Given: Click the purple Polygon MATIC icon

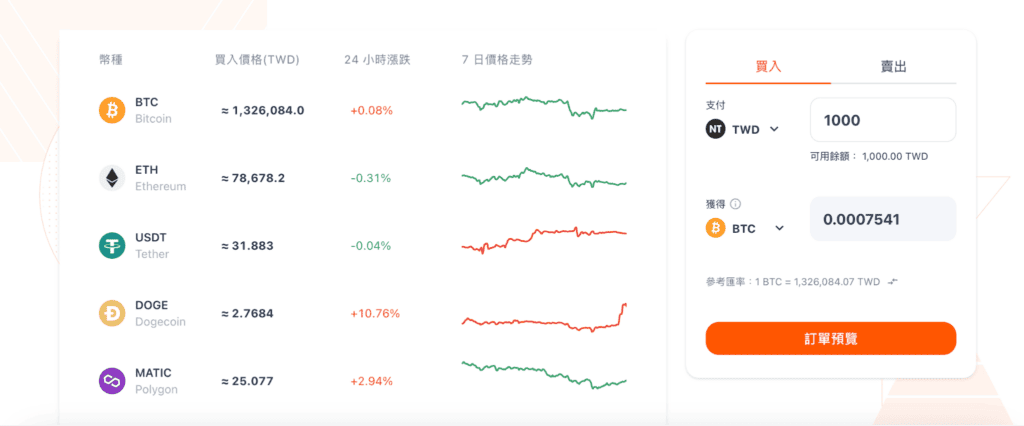Looking at the screenshot, I should [x=112, y=381].
